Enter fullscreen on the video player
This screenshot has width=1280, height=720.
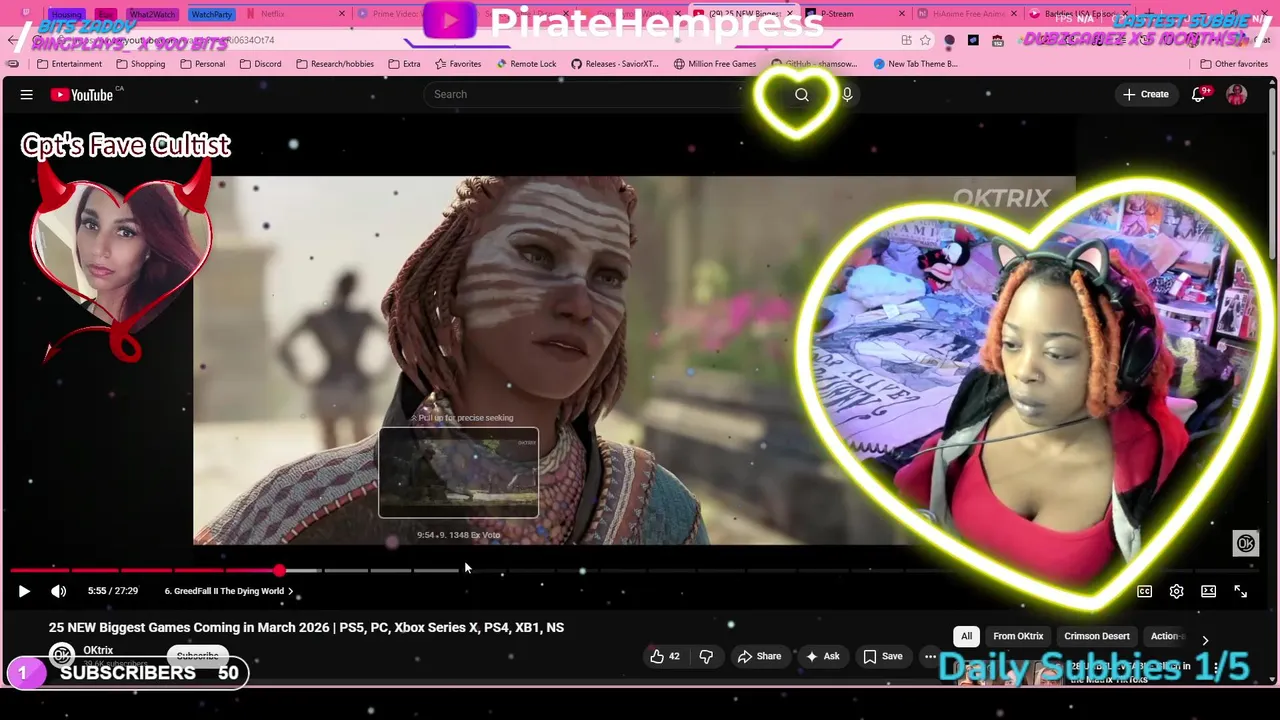[x=1240, y=591]
